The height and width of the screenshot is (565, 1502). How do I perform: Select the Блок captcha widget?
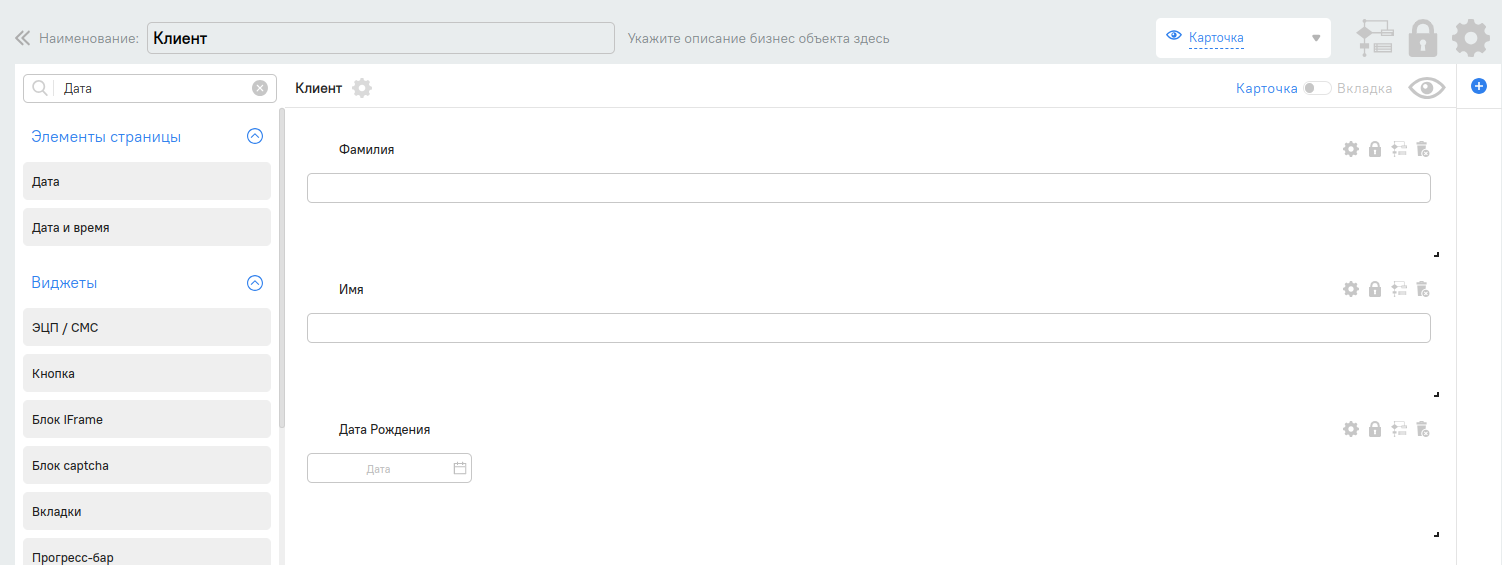147,465
